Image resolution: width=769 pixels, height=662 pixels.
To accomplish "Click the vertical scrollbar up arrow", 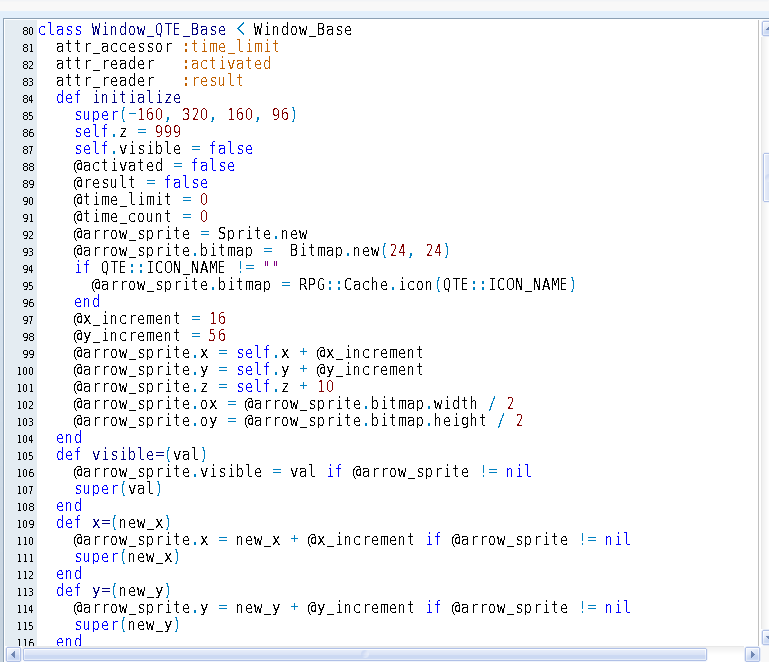I will [x=766, y=29].
